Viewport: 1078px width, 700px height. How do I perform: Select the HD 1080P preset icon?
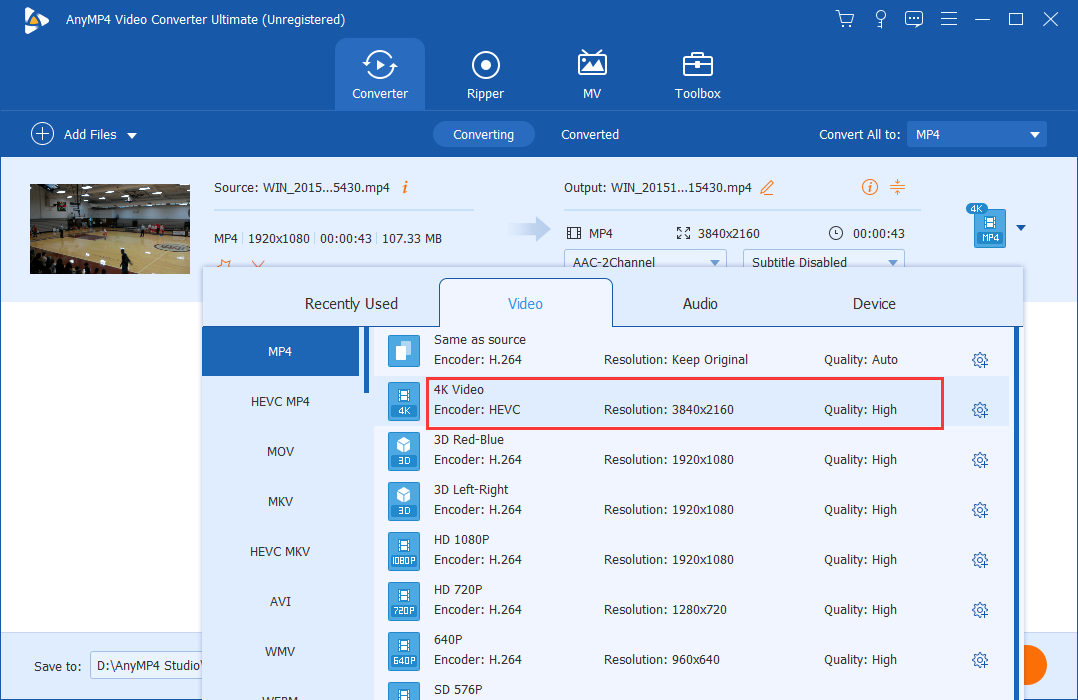click(x=404, y=551)
